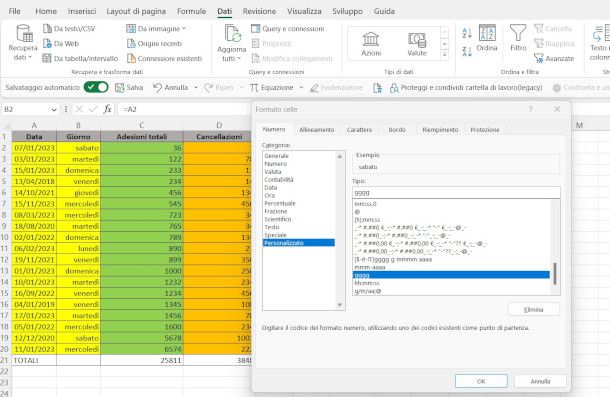This screenshot has width=610, height=397.
Task: Click the Adesioni totali header cell
Action: (142, 137)
